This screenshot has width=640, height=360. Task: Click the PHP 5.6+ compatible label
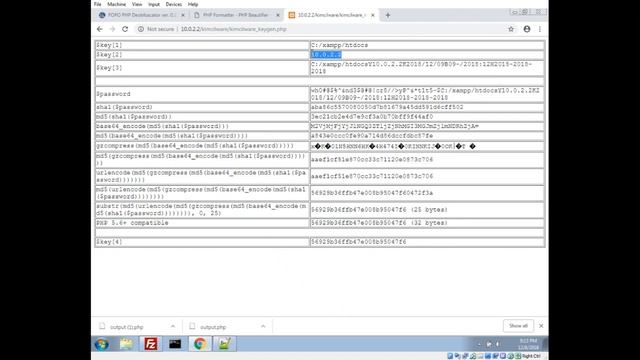pos(132,223)
